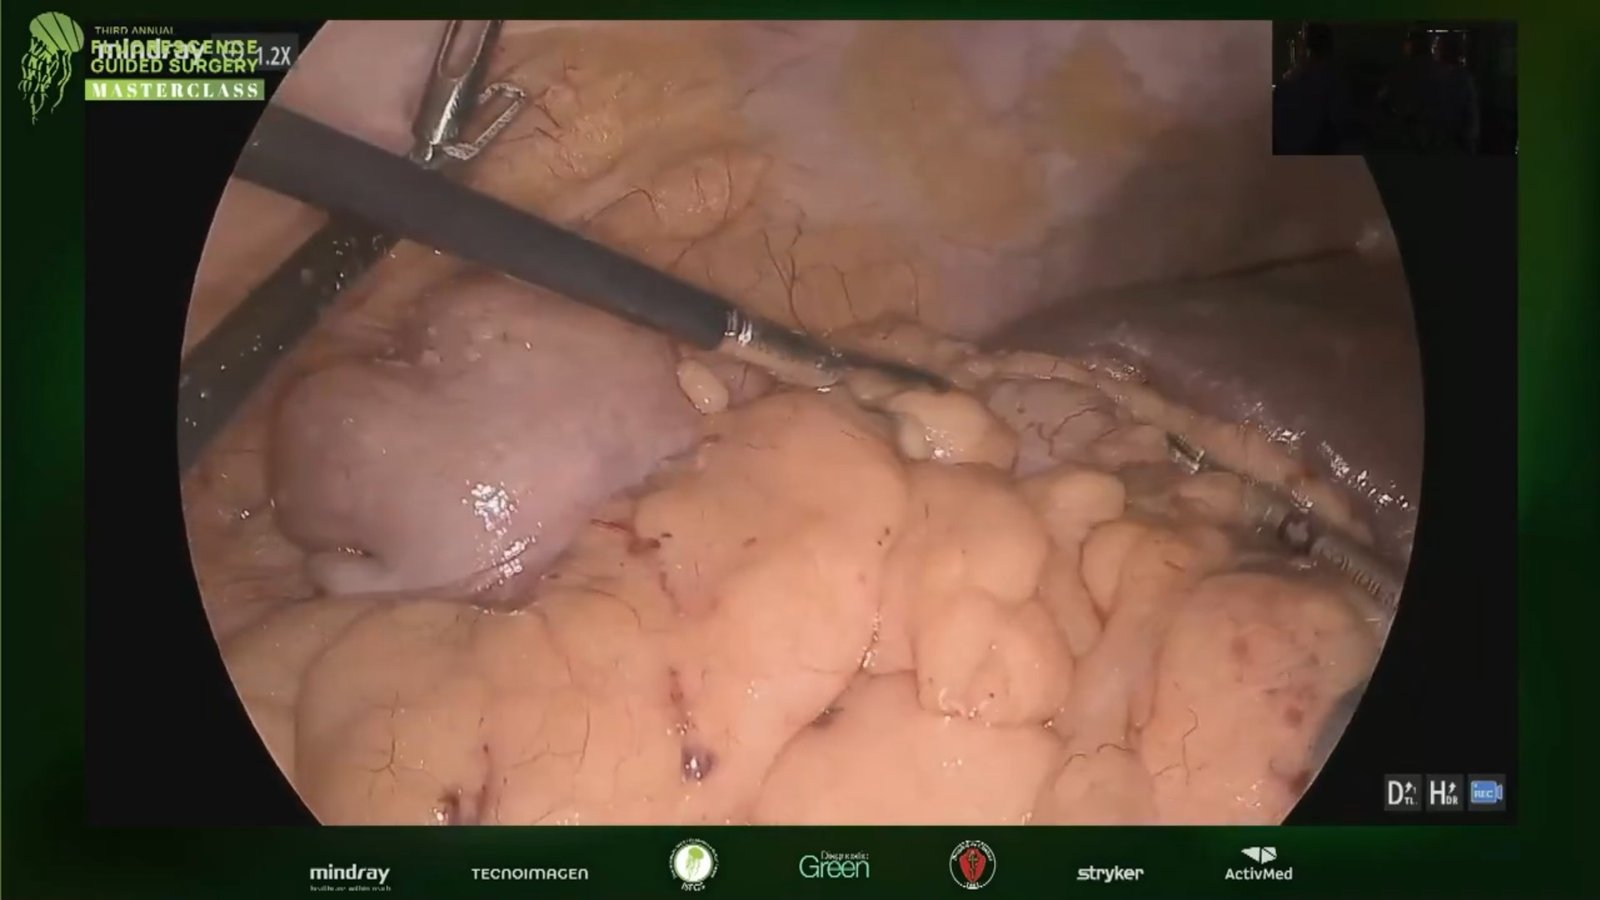Click the ActivMed sponsor logo
Image resolution: width=1600 pixels, height=900 pixels.
[x=1258, y=865]
